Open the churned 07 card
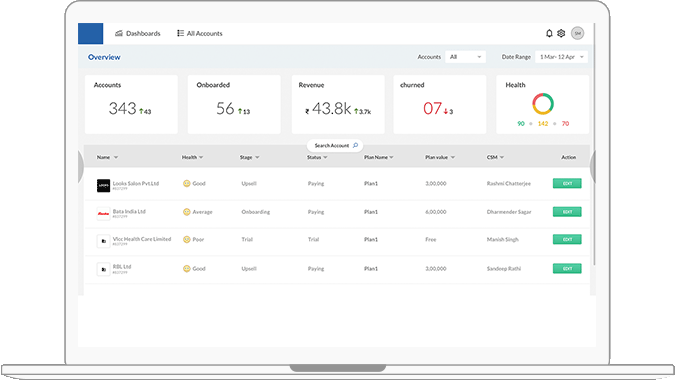675x380 pixels. pyautogui.click(x=440, y=104)
